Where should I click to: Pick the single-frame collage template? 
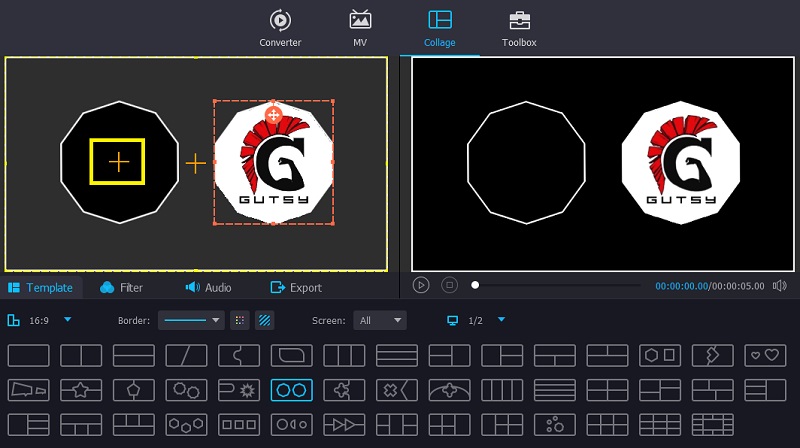(28, 355)
